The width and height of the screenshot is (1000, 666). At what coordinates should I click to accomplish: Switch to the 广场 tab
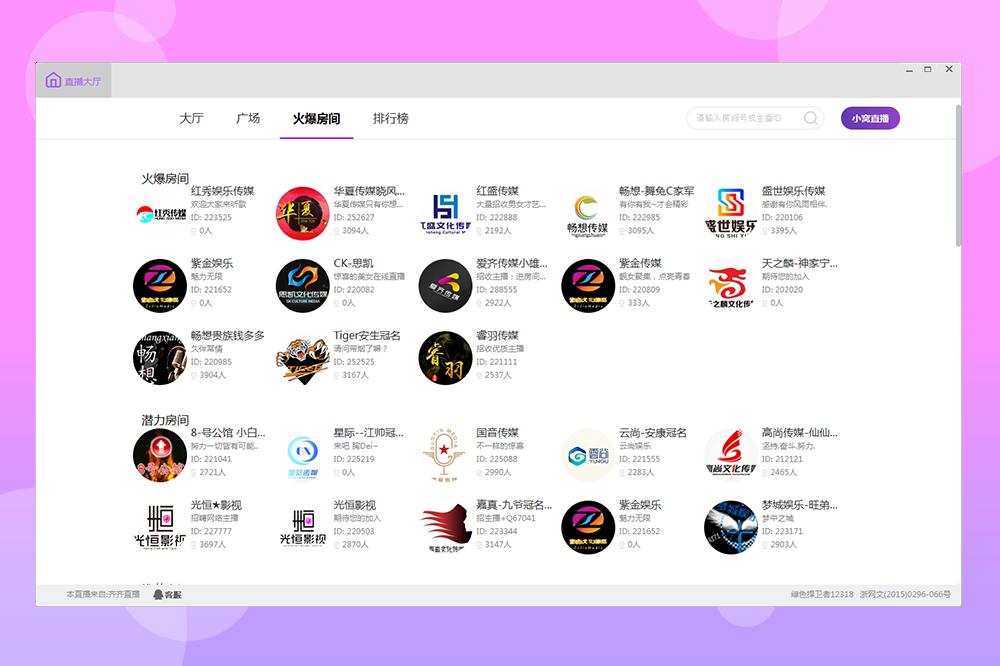tap(248, 119)
